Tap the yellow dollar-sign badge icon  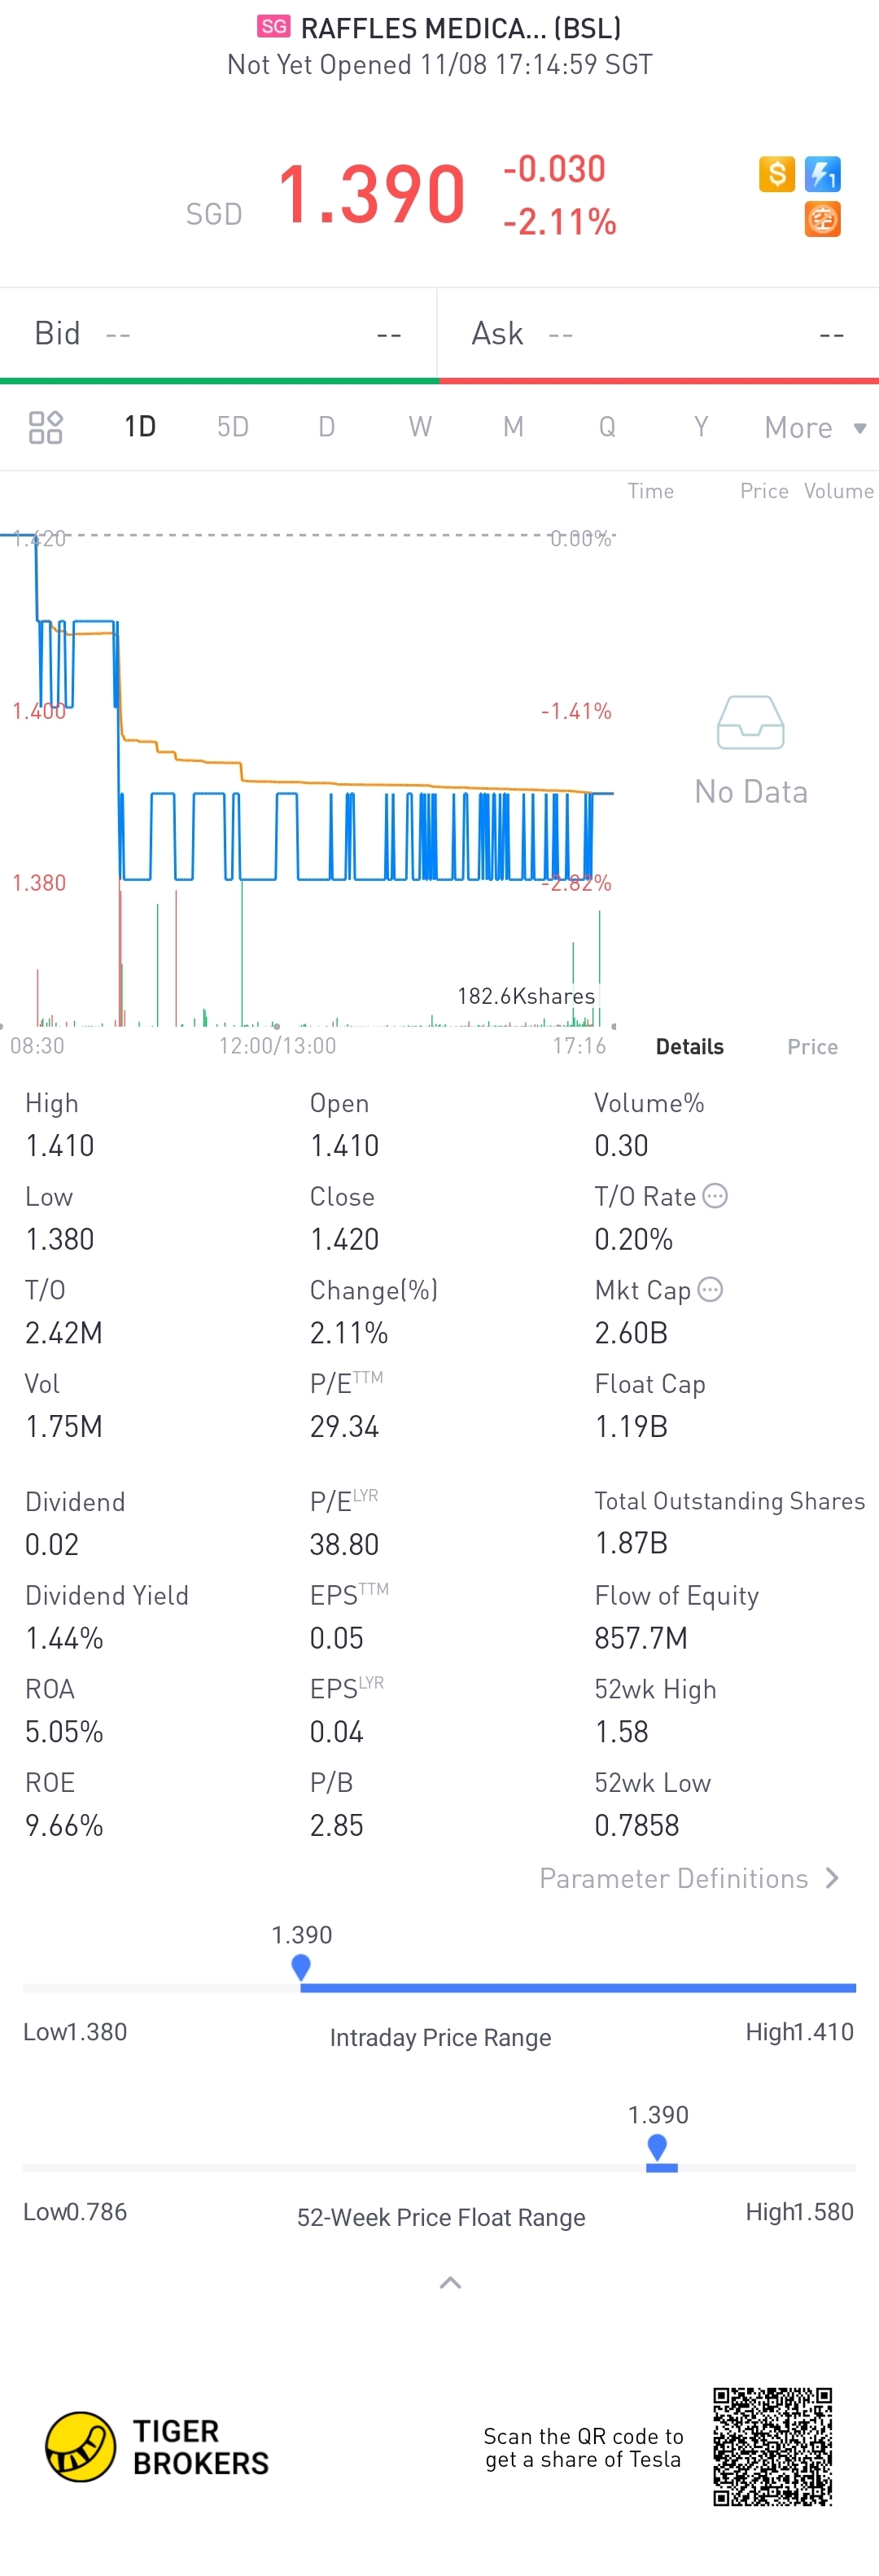[776, 174]
